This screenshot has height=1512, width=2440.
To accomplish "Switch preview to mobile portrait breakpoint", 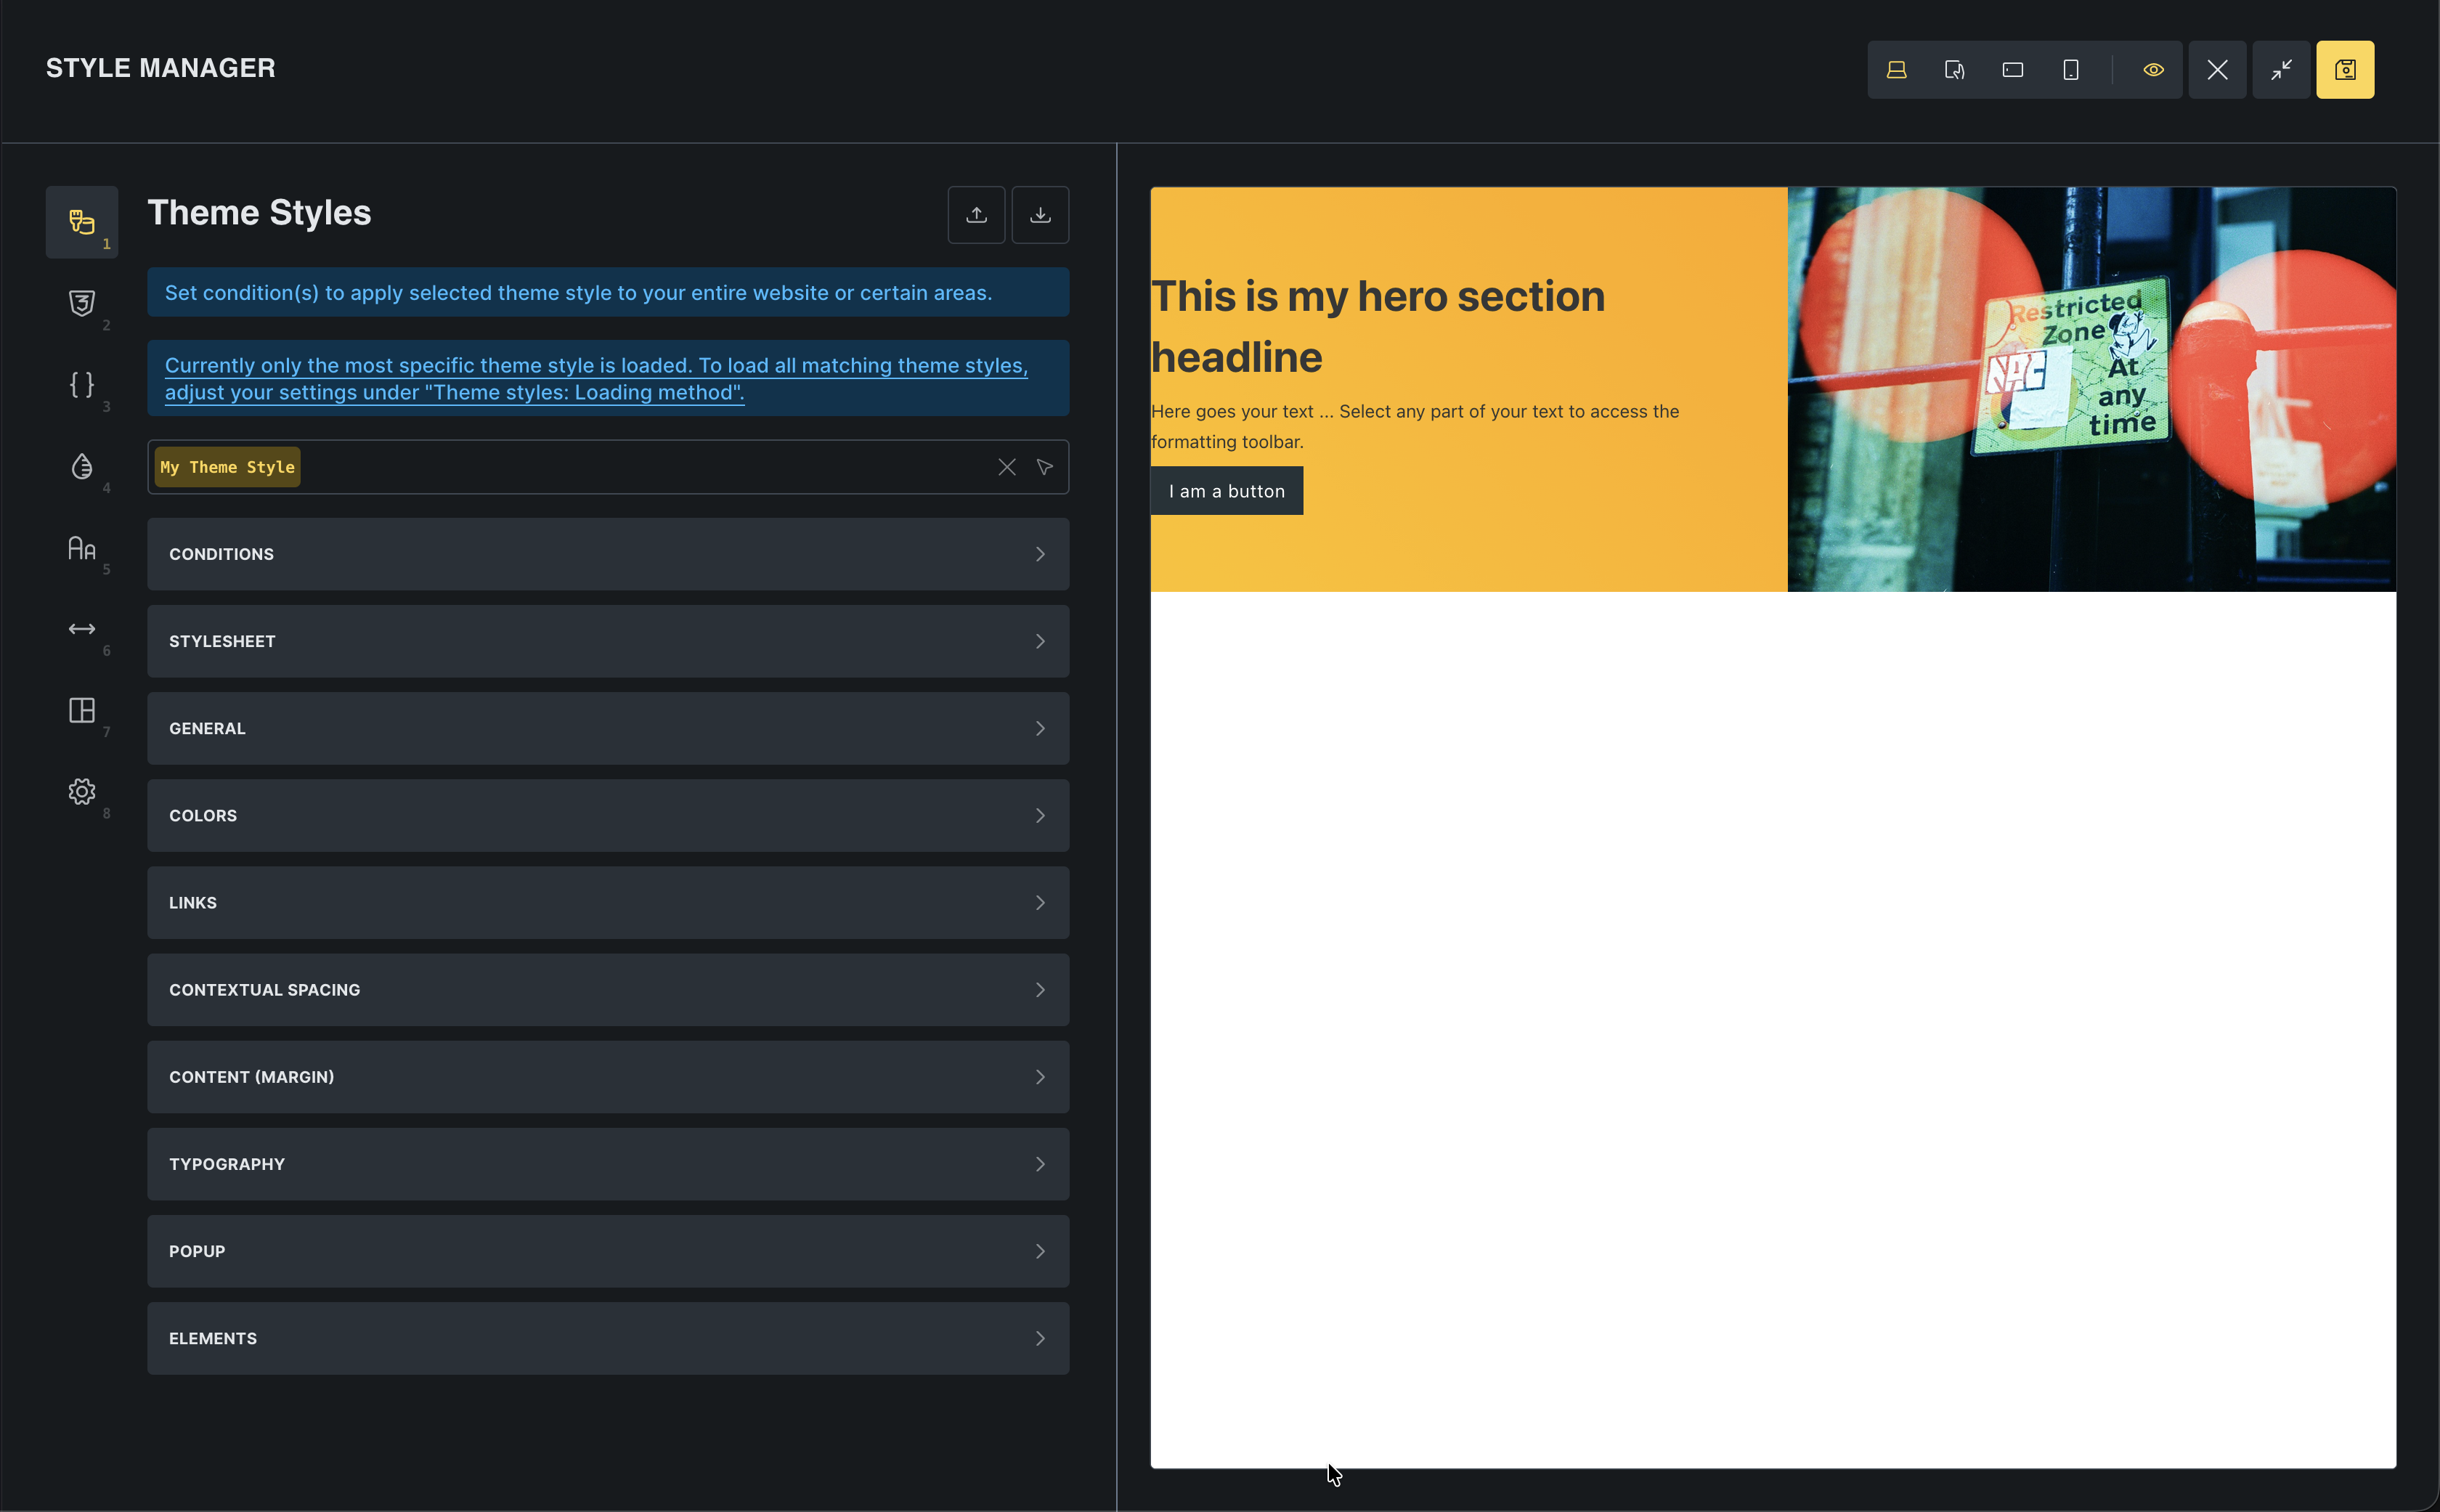I will click(x=2071, y=70).
